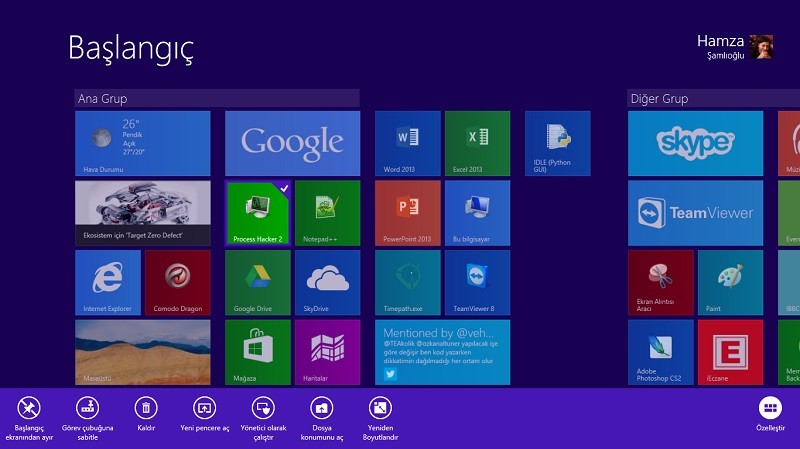Open Yeniden Boyutlandır resize options
Image resolution: width=800 pixels, height=449 pixels.
(380, 418)
